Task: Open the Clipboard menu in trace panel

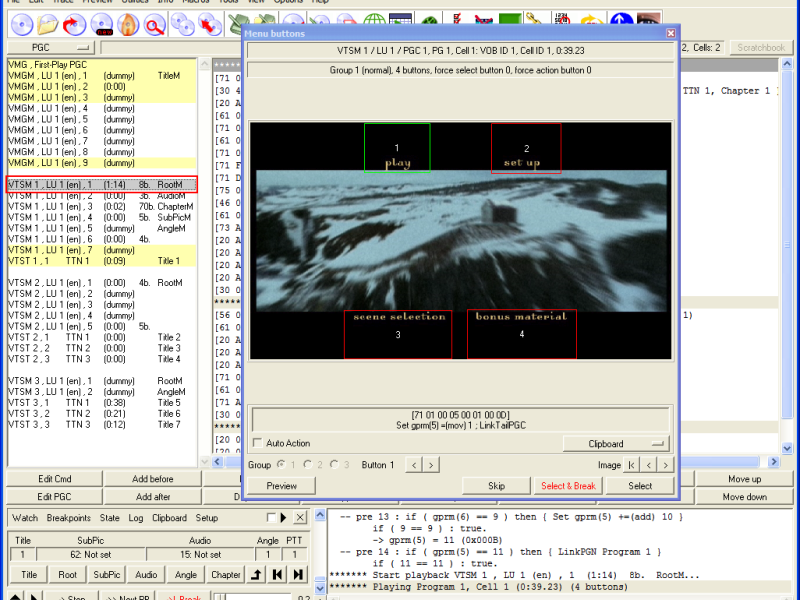Action: coord(169,518)
